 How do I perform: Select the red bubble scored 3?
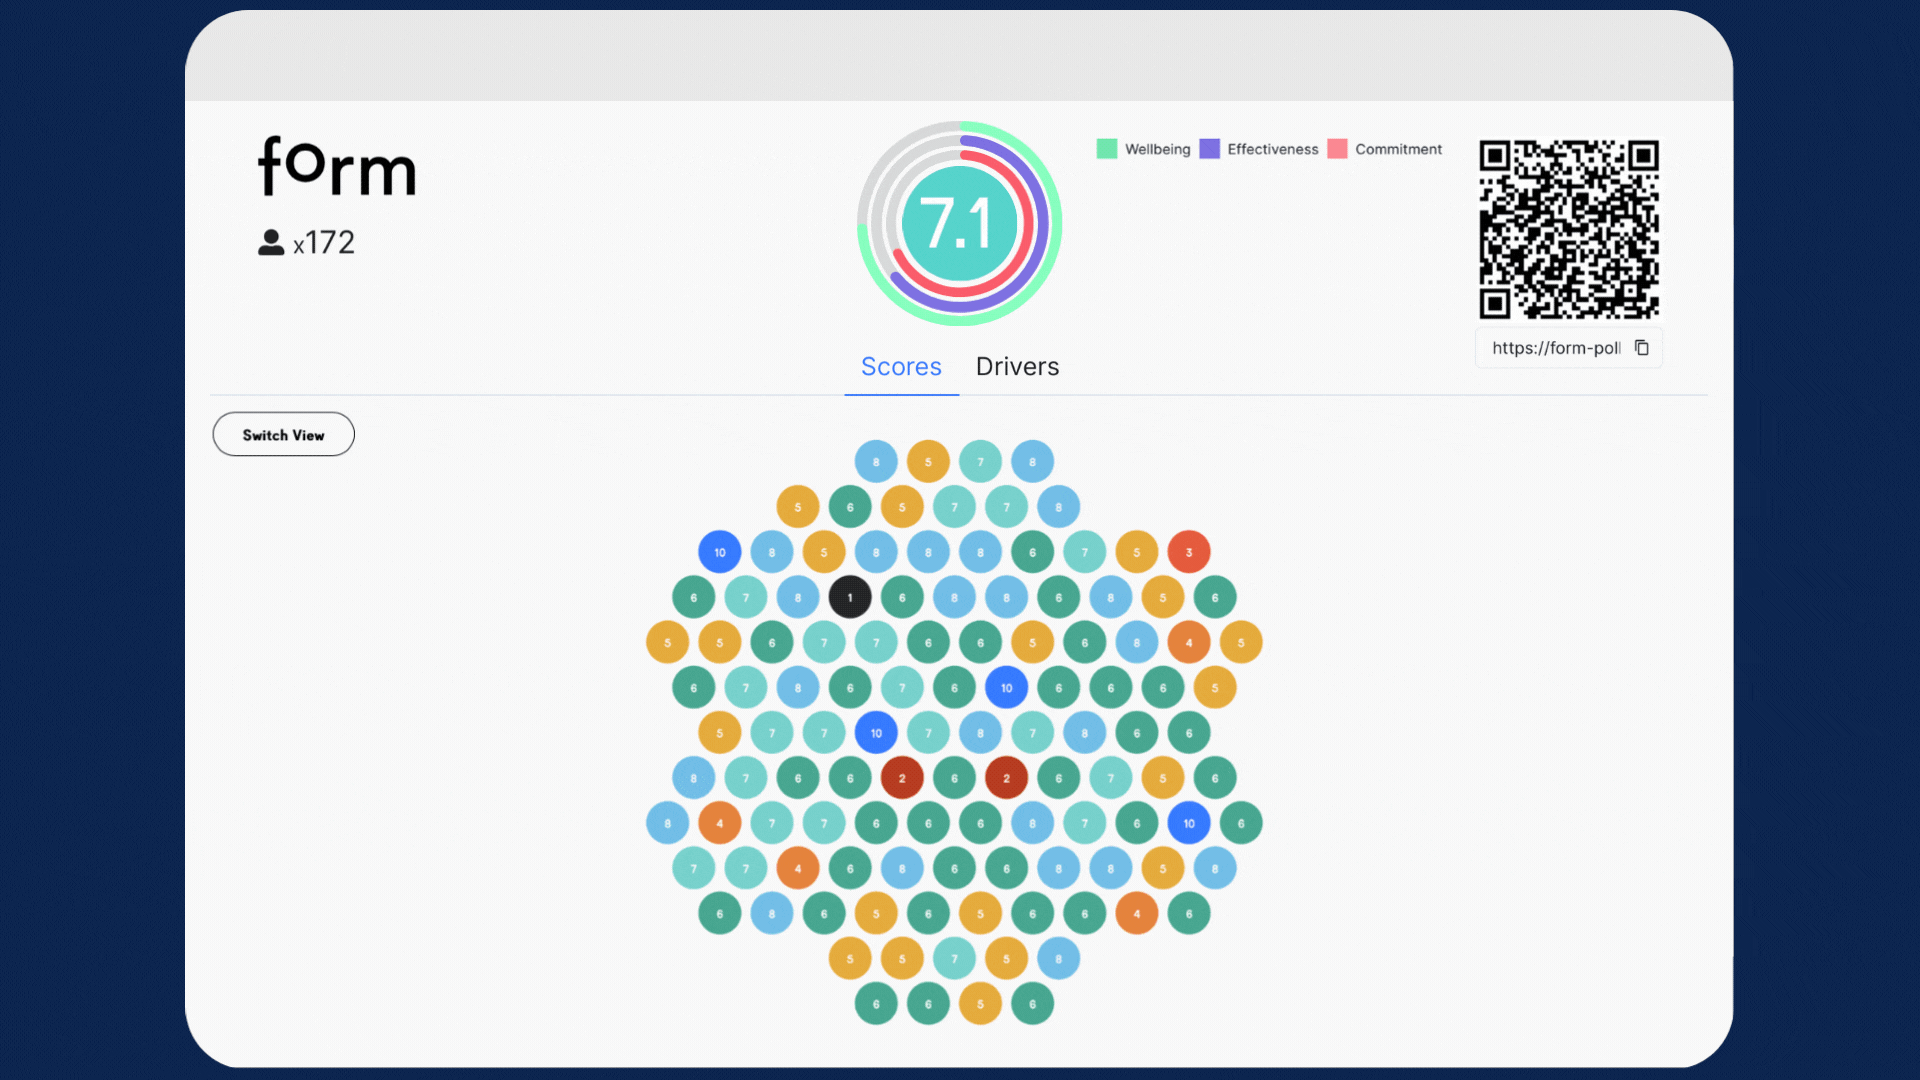click(1189, 552)
